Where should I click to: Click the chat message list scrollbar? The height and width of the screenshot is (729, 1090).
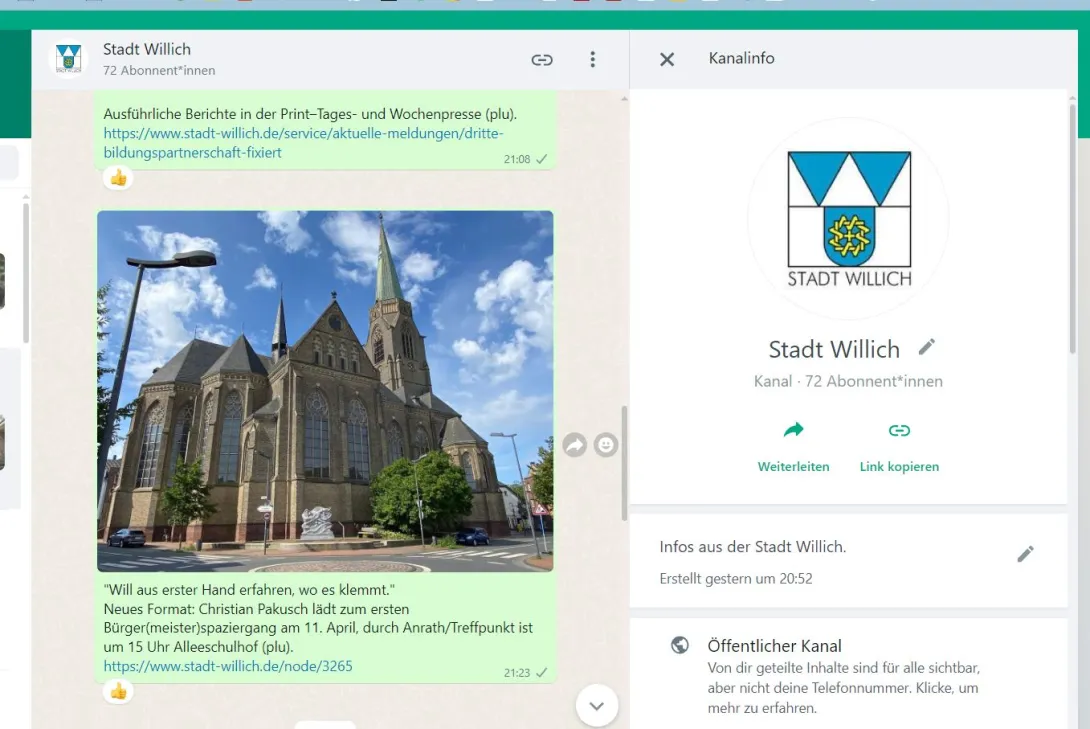click(x=624, y=464)
